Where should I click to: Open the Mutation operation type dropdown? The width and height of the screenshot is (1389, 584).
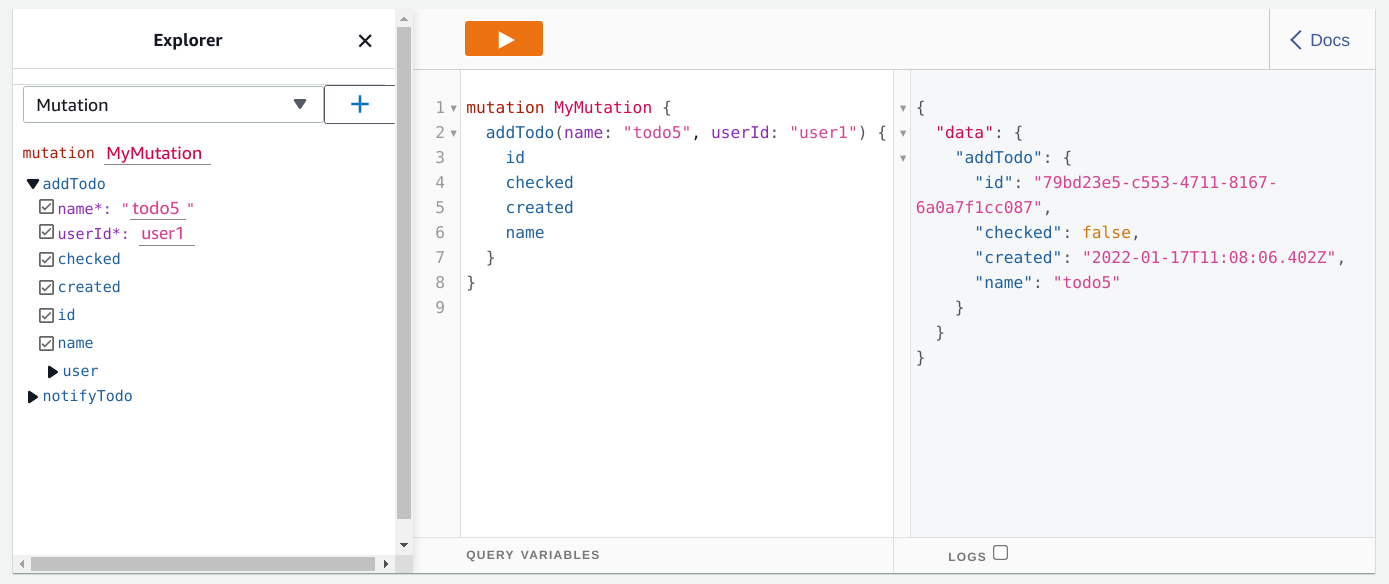coord(173,105)
